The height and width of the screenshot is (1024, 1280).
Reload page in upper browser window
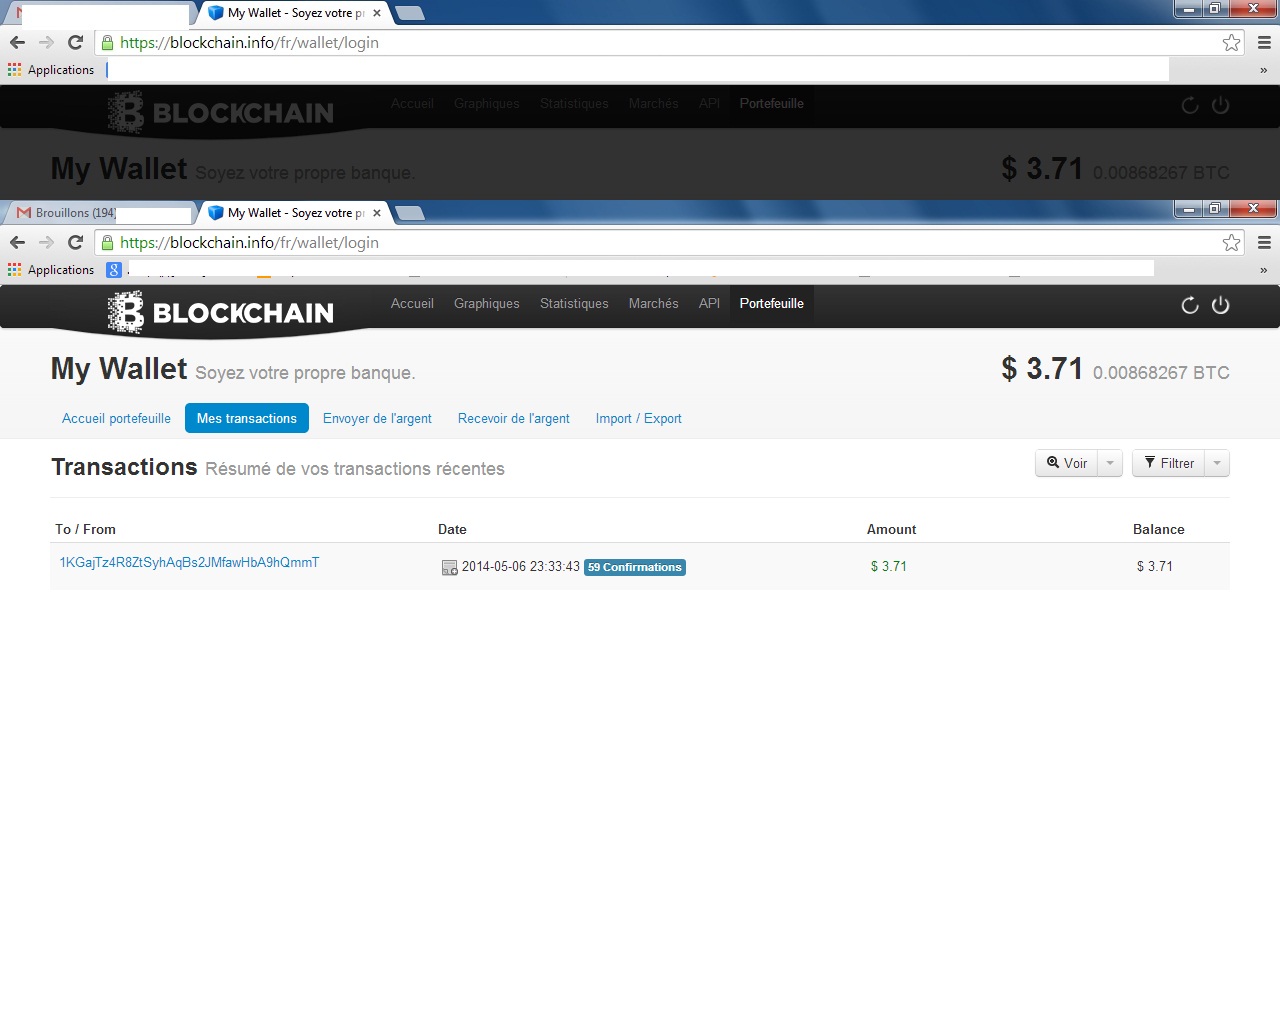75,42
